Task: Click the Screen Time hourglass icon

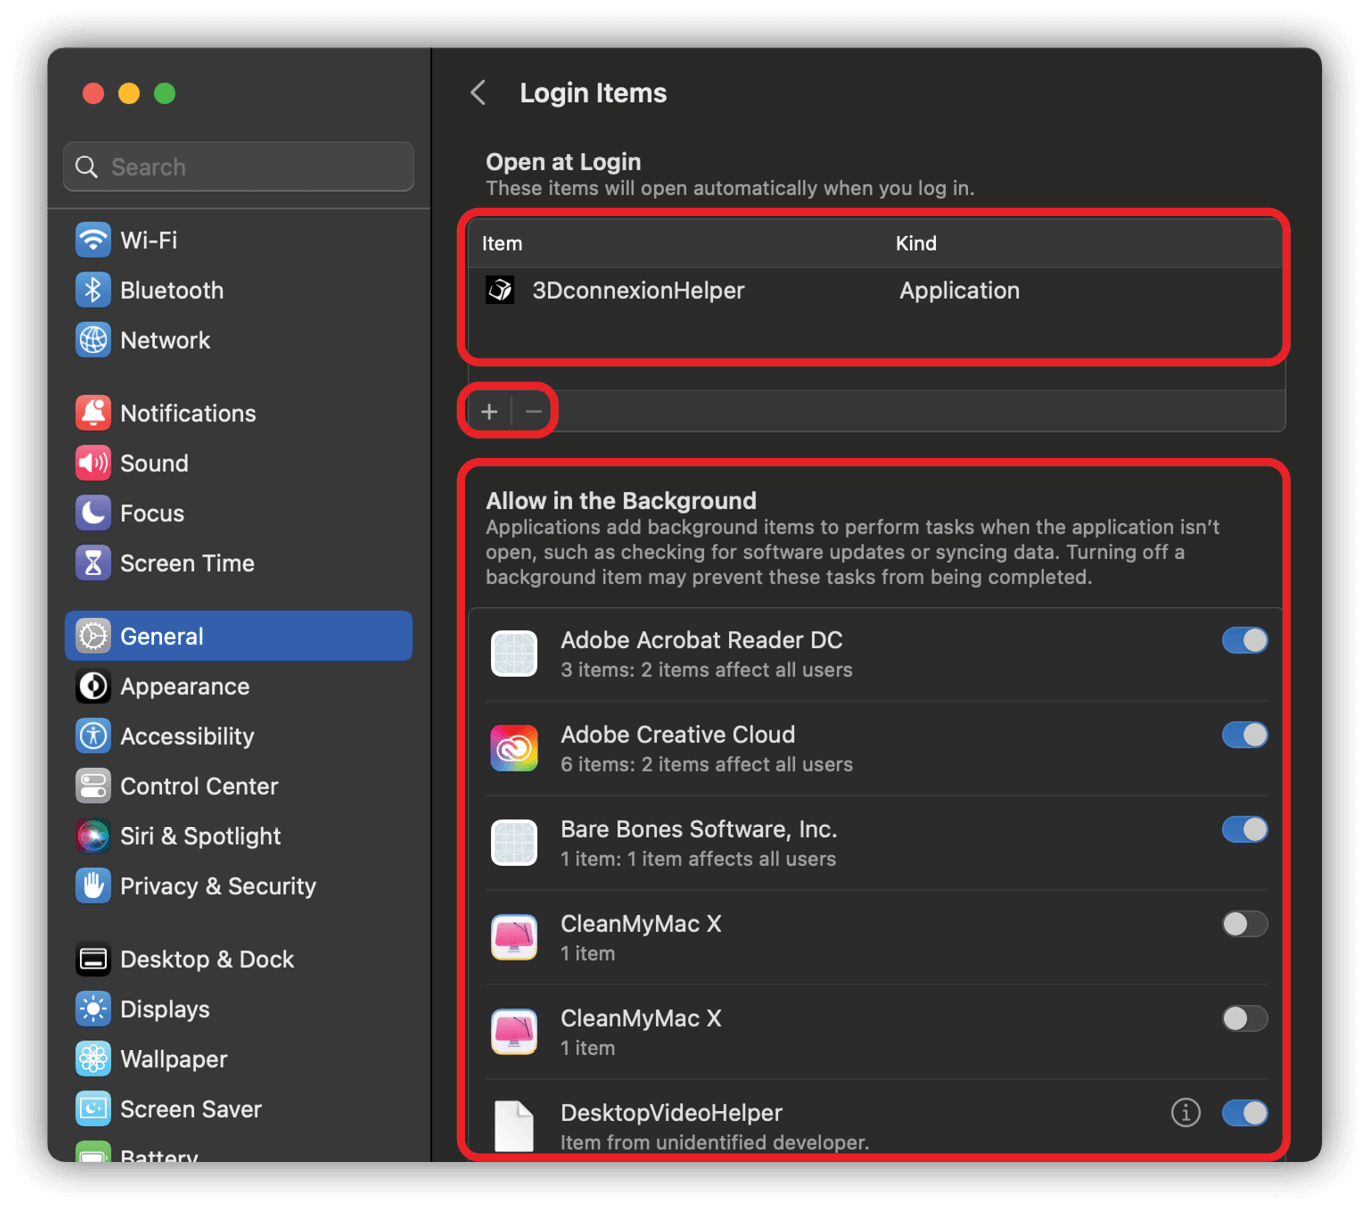Action: pos(93,563)
